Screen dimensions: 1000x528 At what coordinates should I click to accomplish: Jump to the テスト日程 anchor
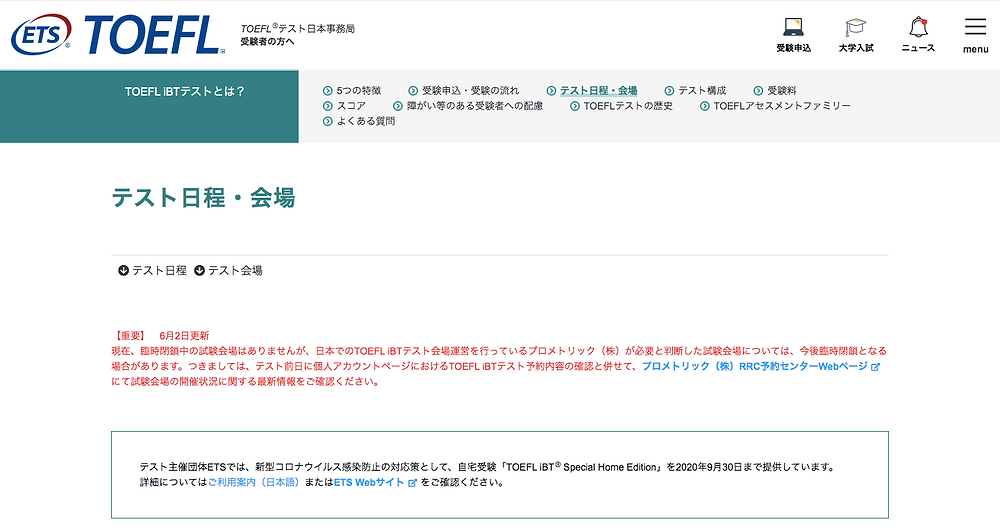point(159,270)
